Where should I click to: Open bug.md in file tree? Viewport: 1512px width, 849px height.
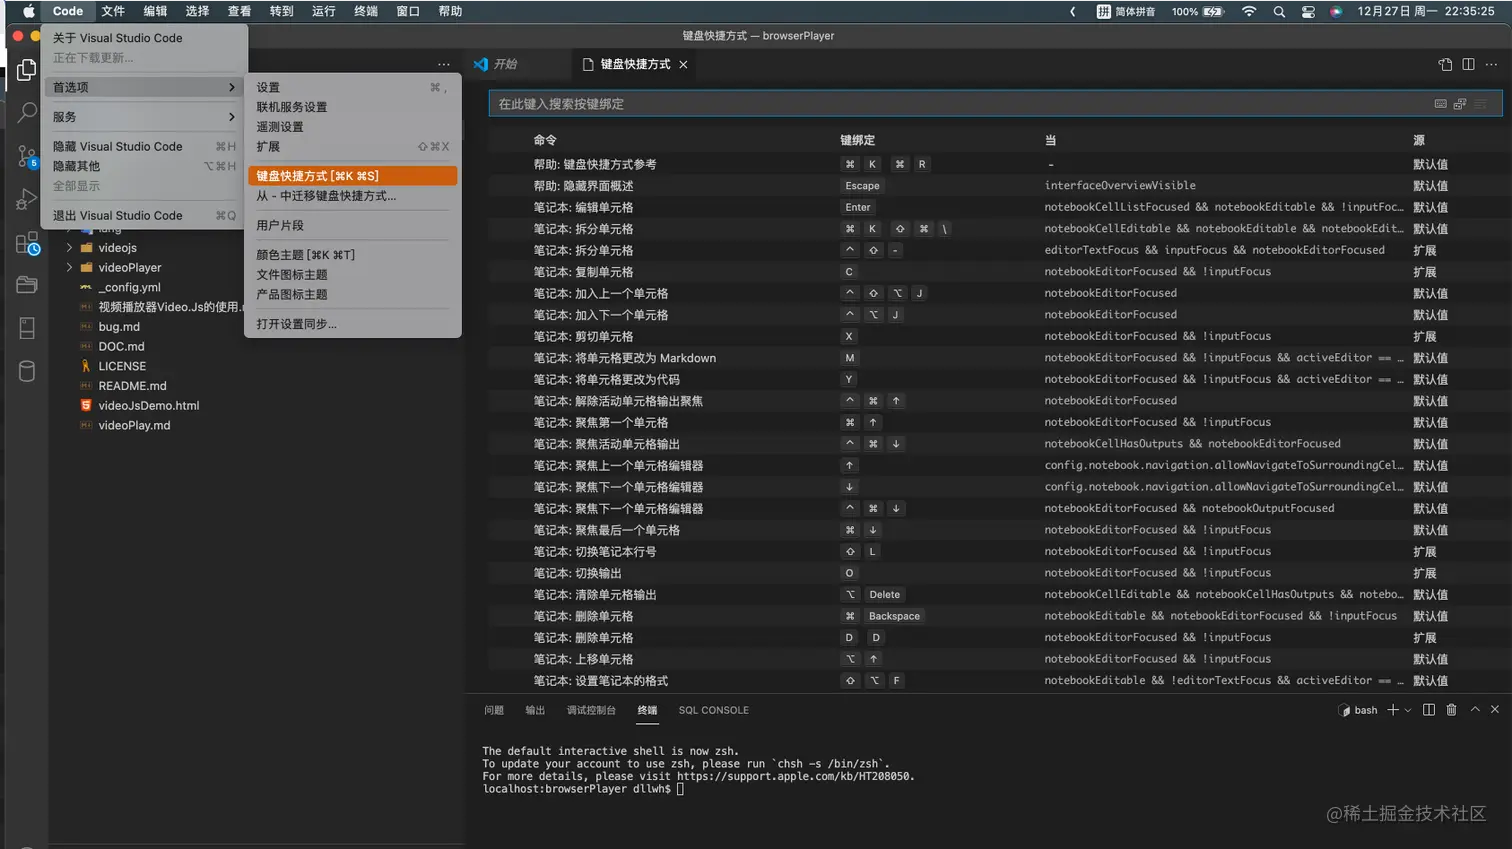pos(119,327)
